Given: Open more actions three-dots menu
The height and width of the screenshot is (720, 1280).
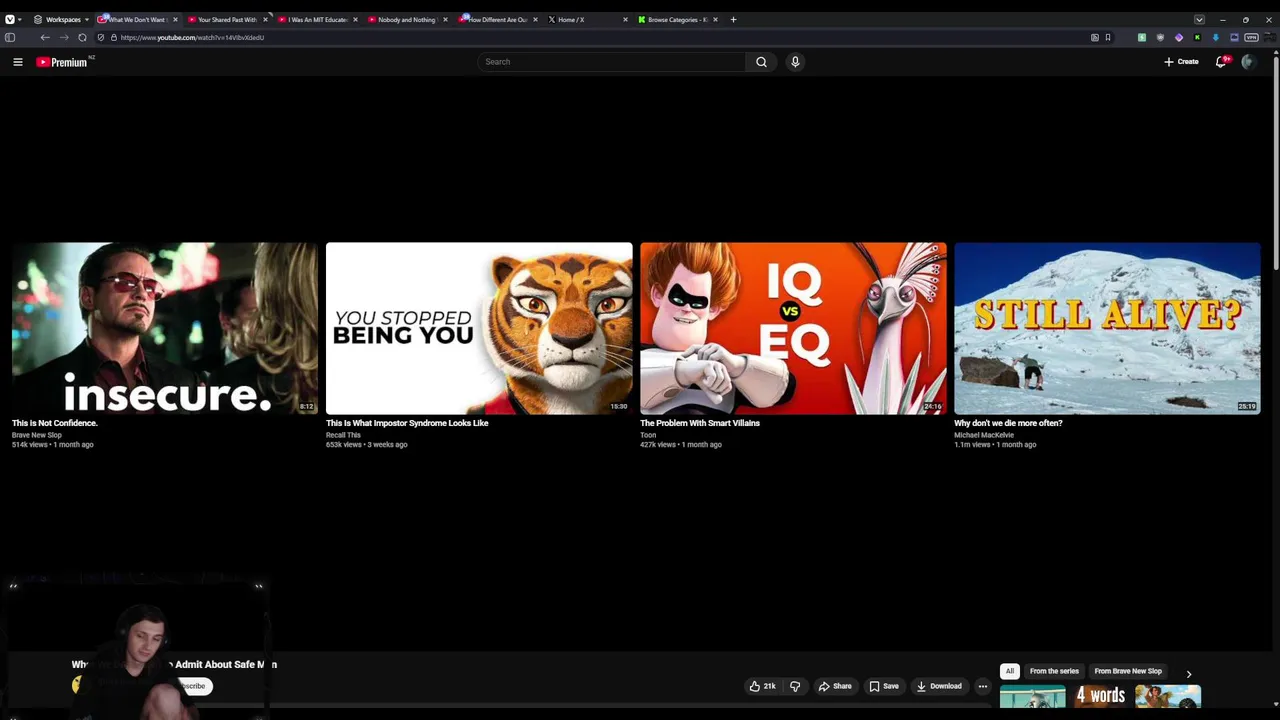Looking at the screenshot, I should 982,686.
